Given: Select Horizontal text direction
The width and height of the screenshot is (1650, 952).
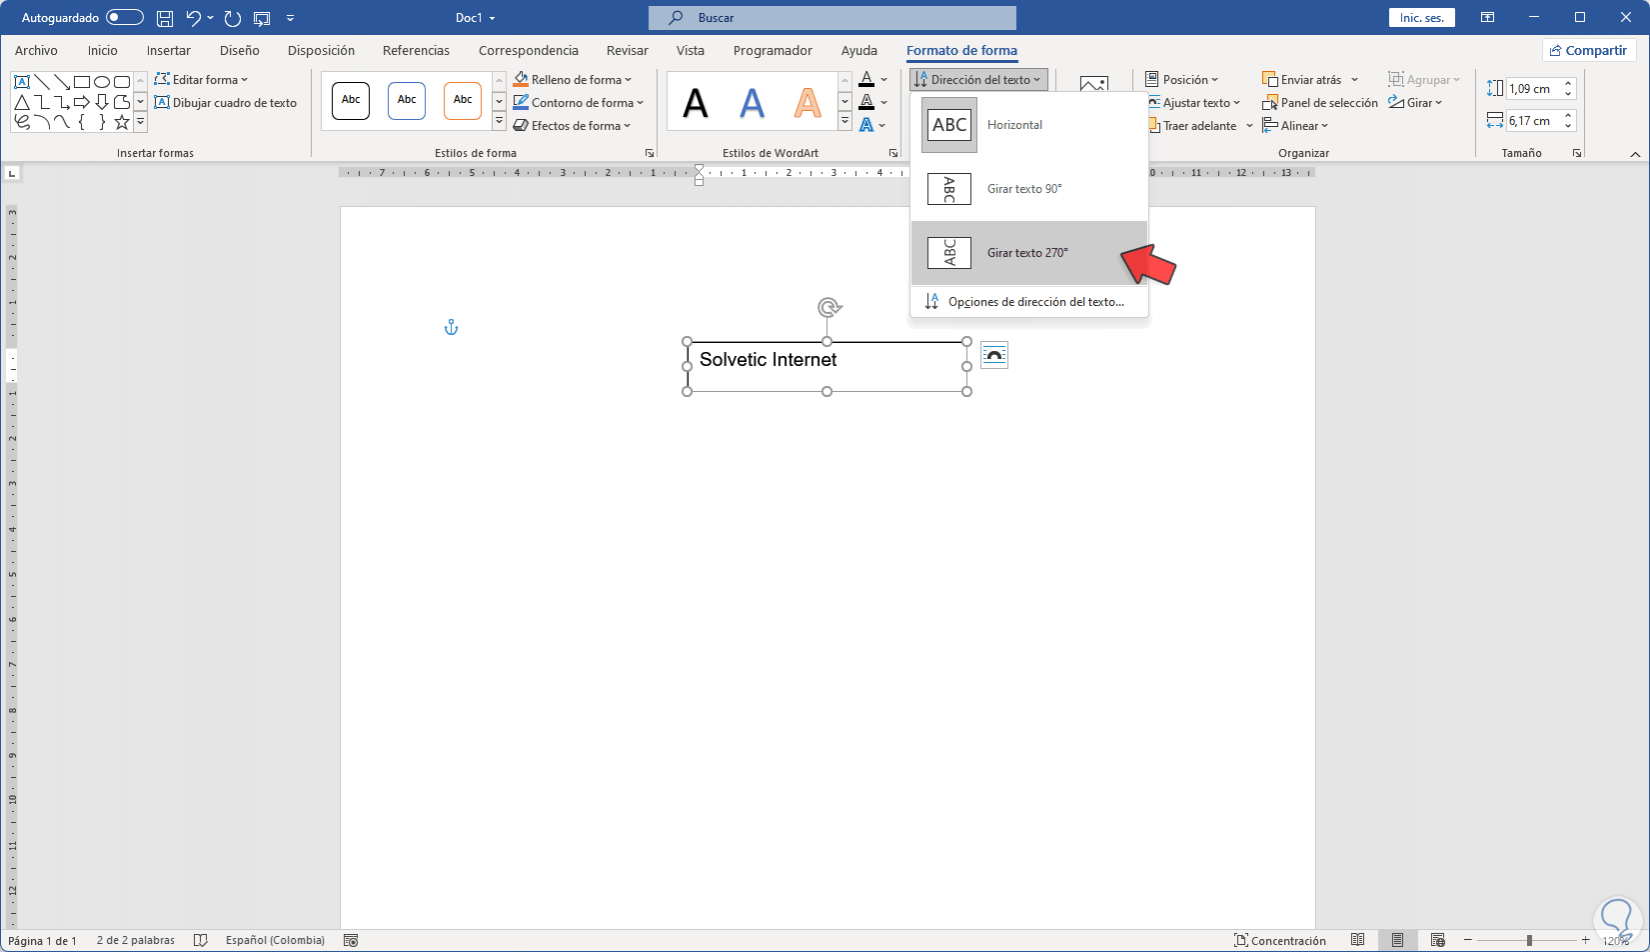Looking at the screenshot, I should point(1029,125).
